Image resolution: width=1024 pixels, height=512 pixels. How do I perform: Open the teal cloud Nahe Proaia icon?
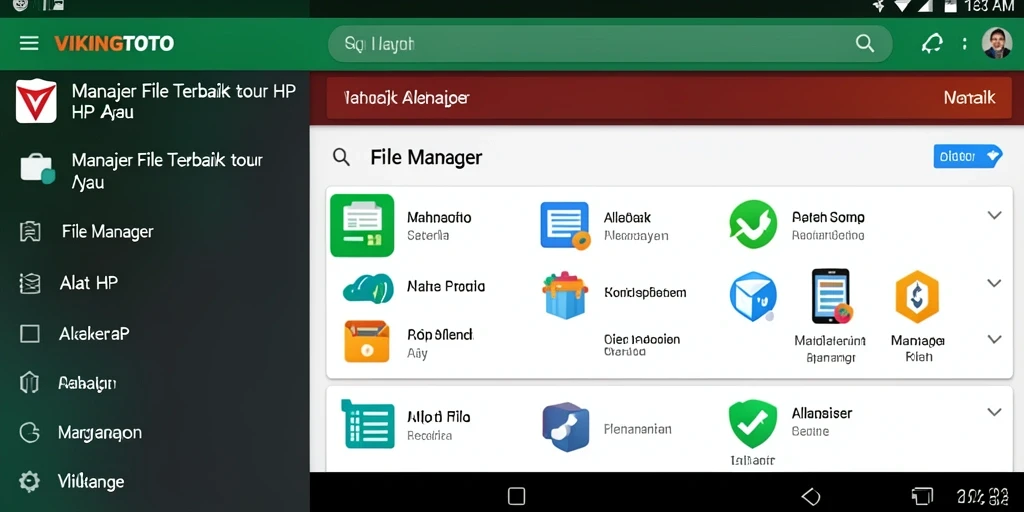[x=368, y=288]
